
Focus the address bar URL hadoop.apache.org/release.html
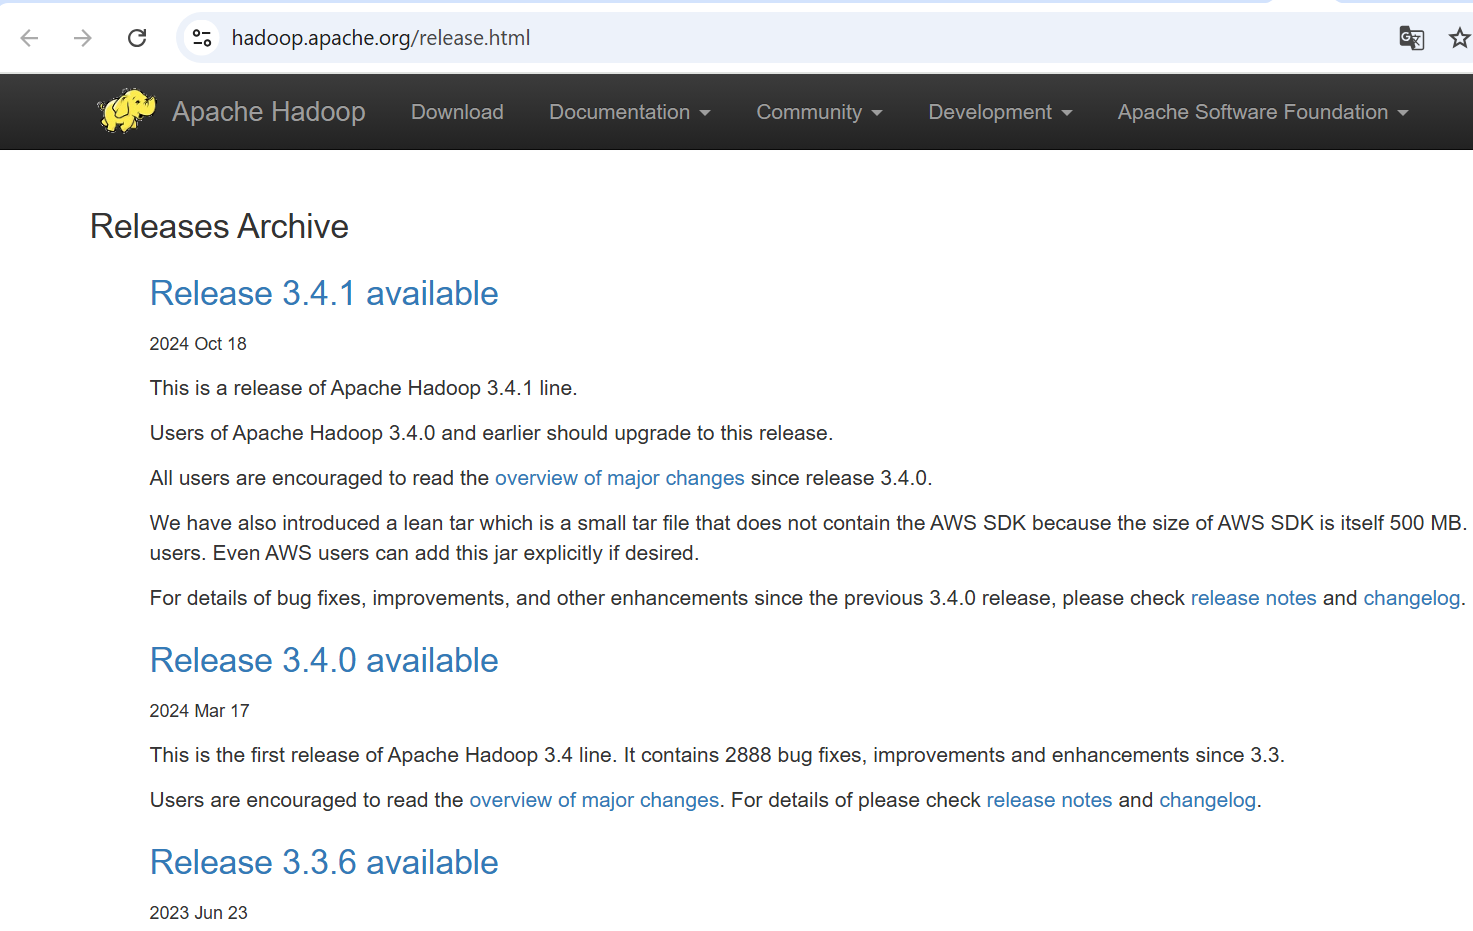click(381, 38)
